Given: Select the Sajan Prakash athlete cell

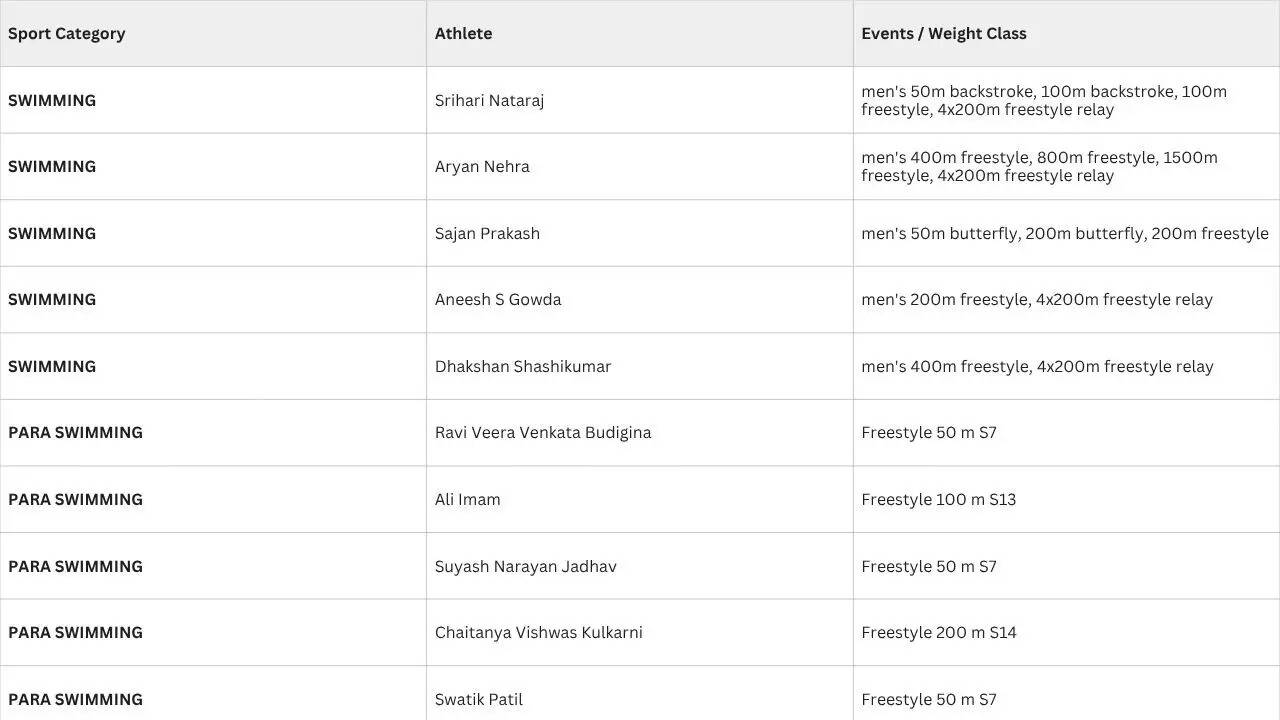Looking at the screenshot, I should 640,233.
